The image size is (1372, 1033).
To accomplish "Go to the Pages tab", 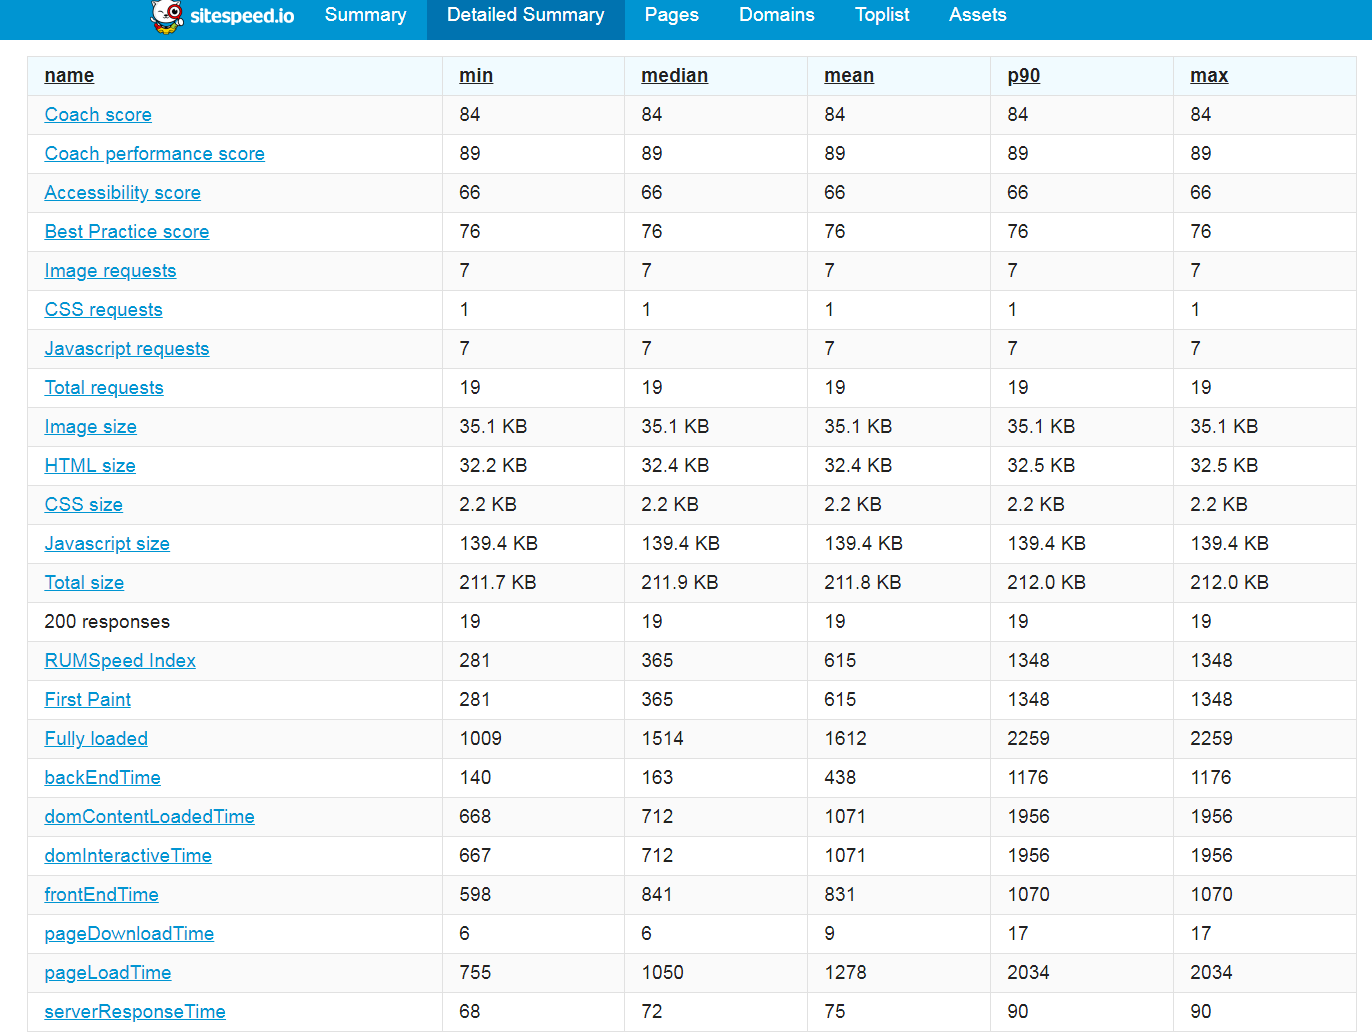I will 672,15.
